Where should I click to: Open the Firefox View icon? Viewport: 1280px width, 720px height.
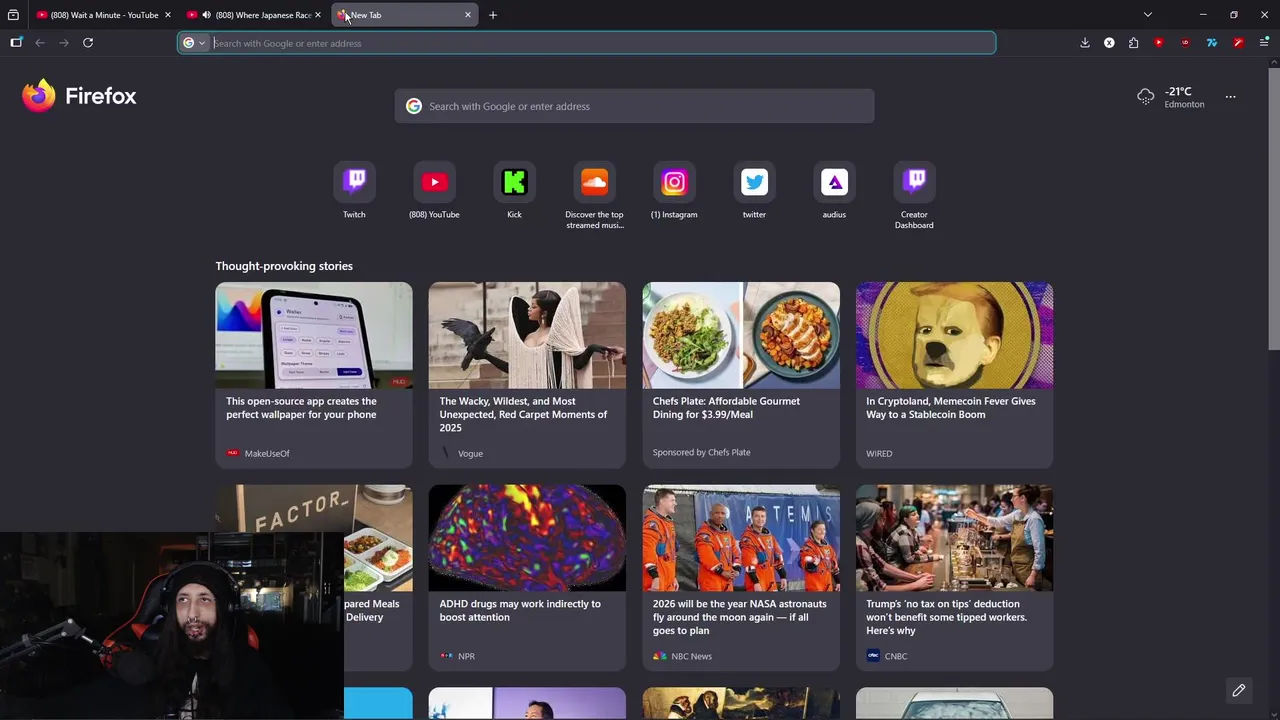click(13, 15)
